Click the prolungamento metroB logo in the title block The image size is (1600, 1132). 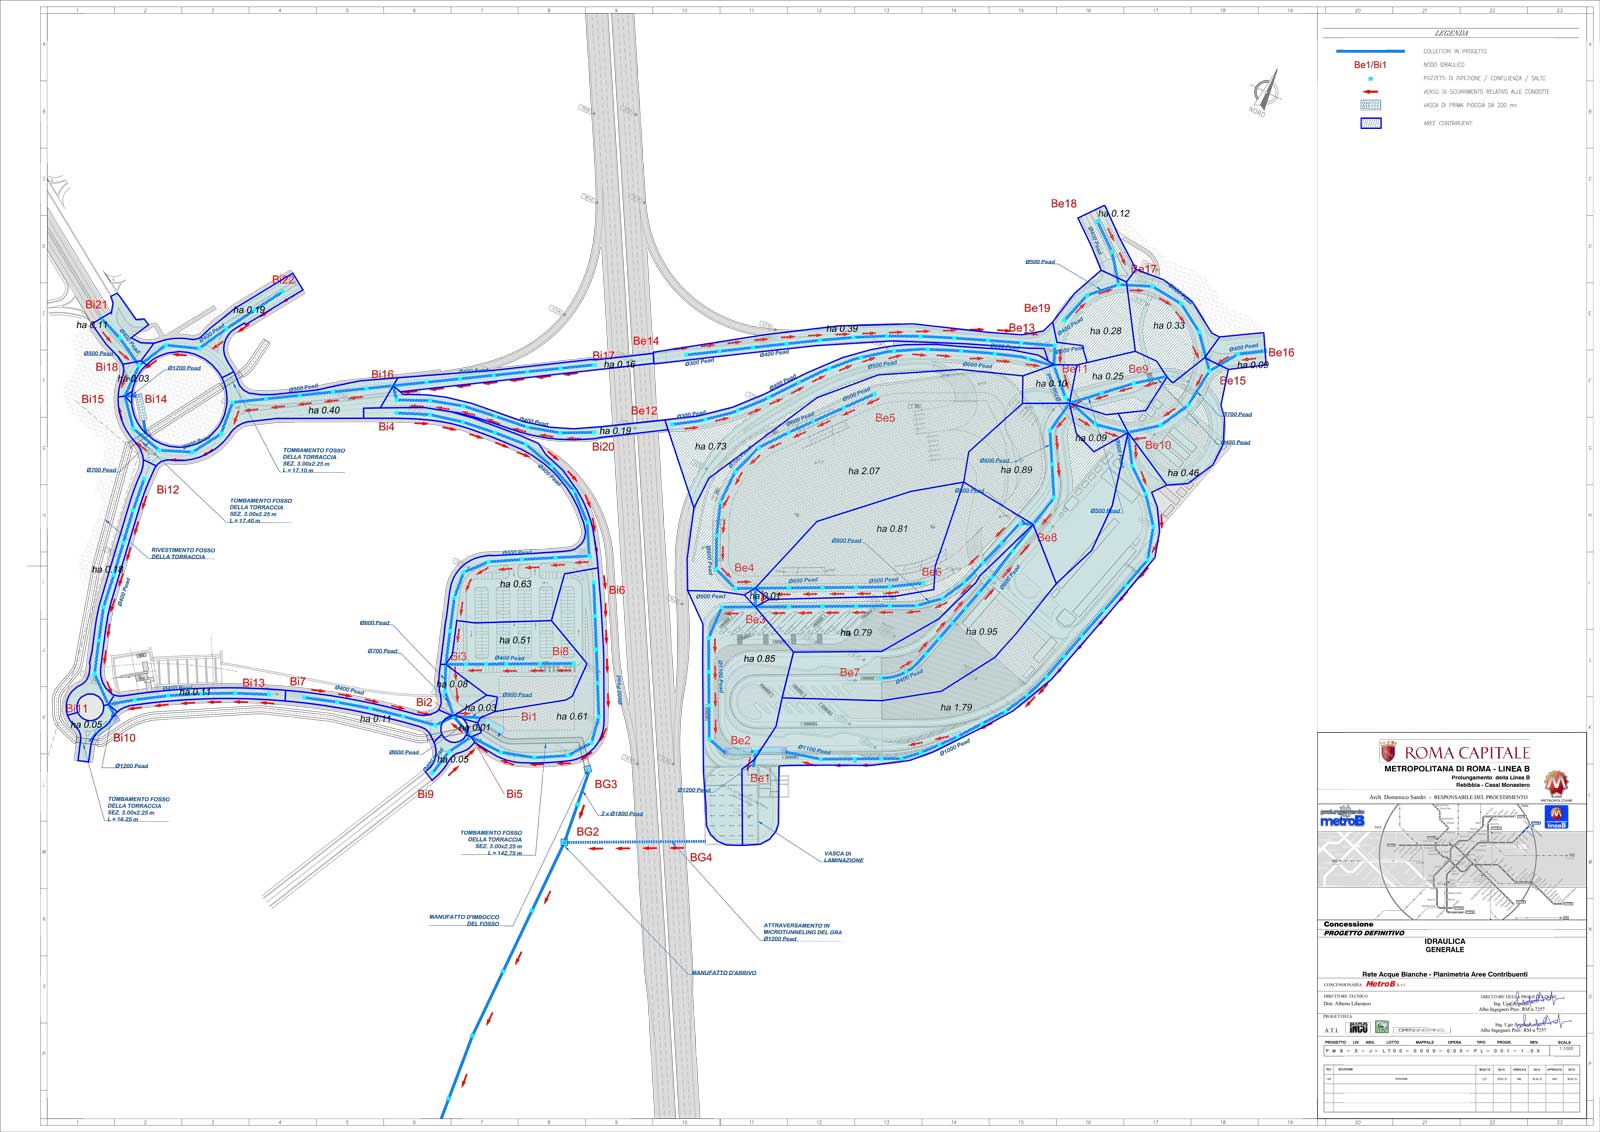click(x=1342, y=817)
